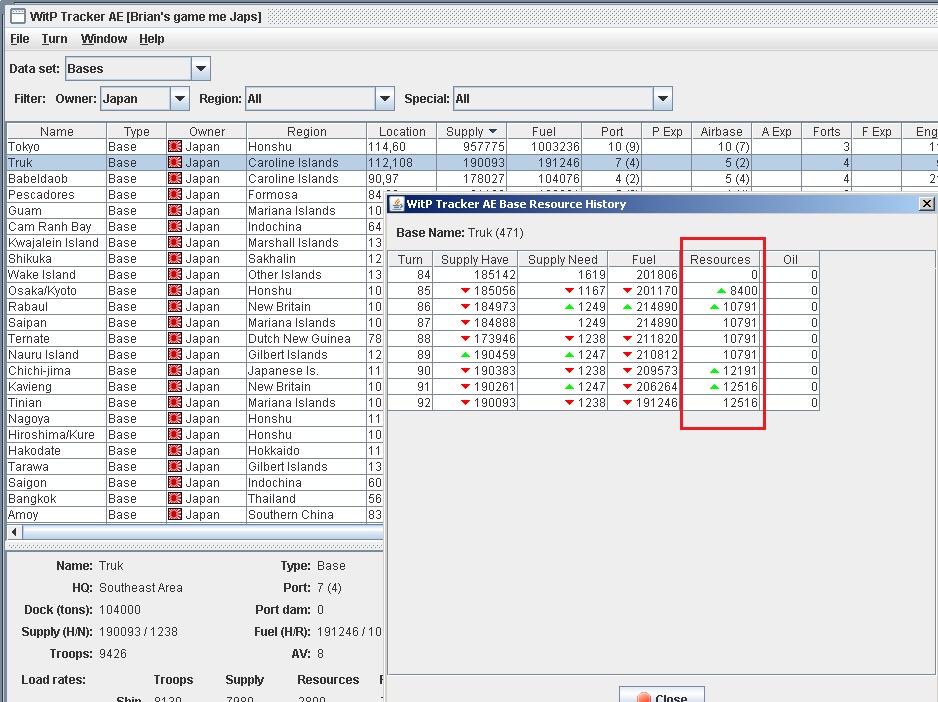Sort bases by Airbase column header
This screenshot has width=938, height=702.
point(721,132)
